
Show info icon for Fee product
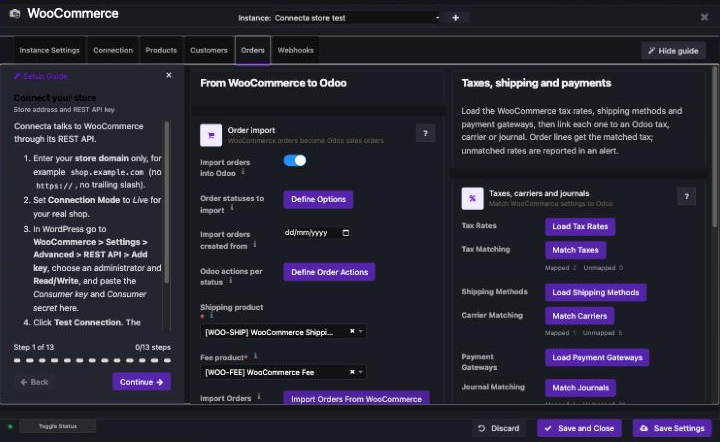coord(256,356)
